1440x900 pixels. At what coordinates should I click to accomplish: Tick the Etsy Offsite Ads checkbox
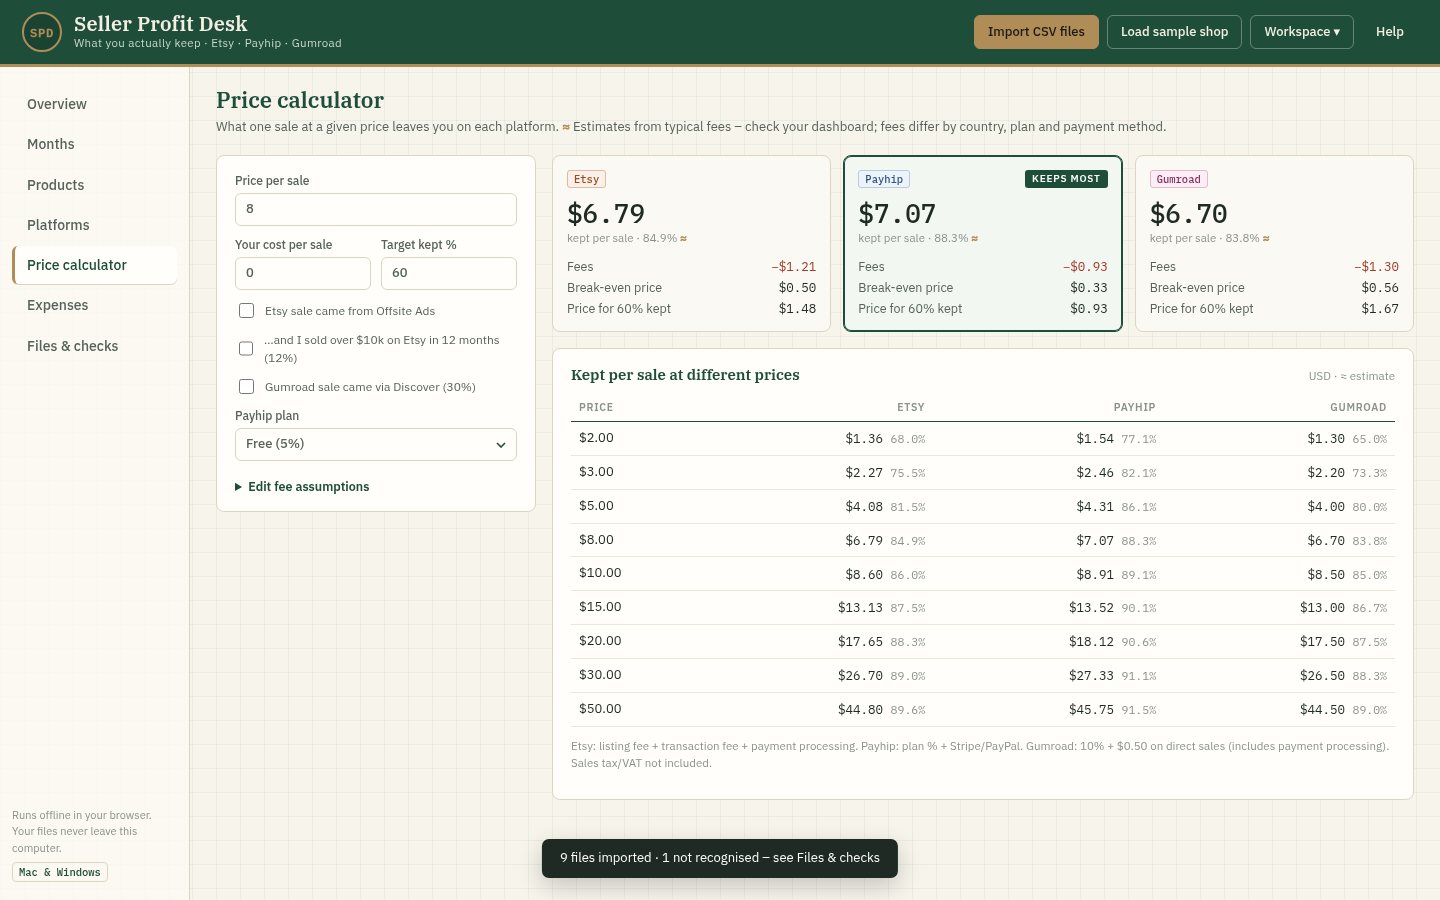246,311
